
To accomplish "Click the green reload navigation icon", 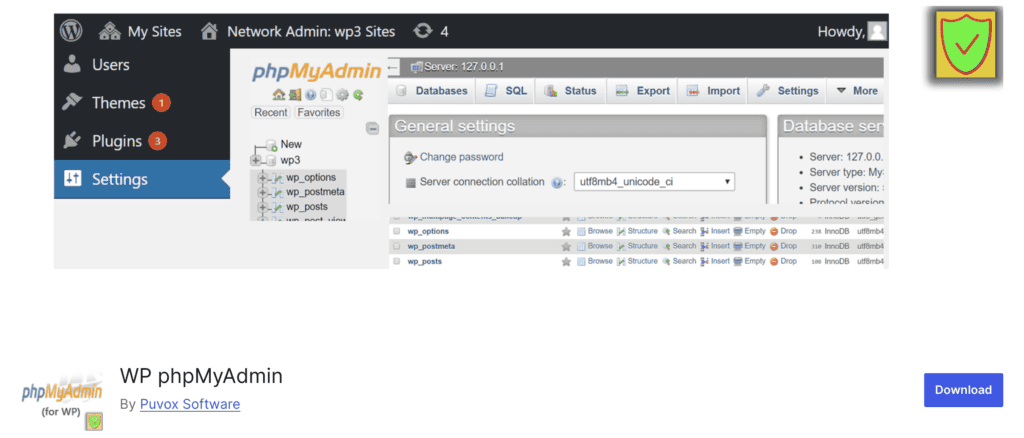I will pos(358,95).
